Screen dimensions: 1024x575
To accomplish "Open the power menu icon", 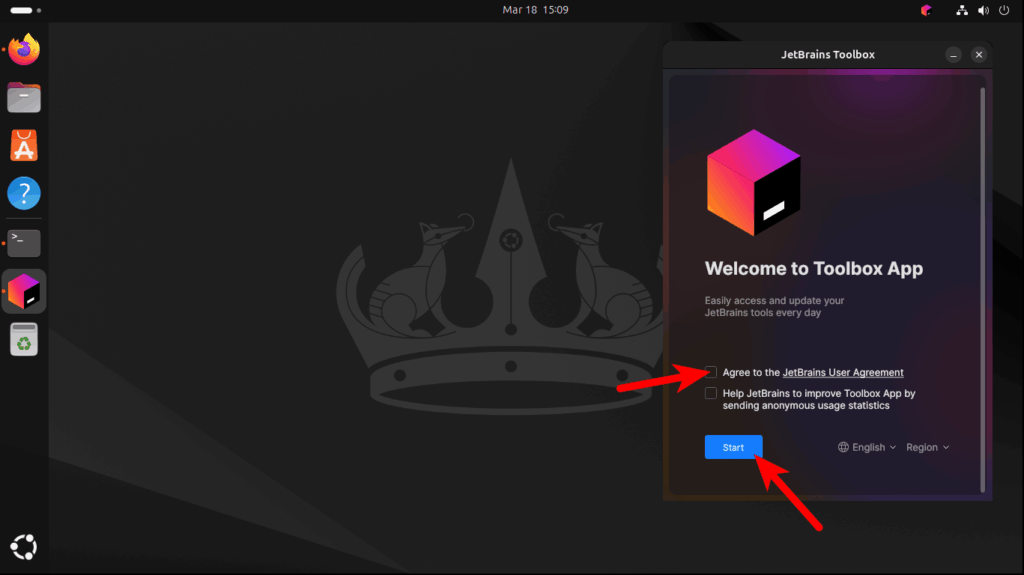I will [1004, 10].
